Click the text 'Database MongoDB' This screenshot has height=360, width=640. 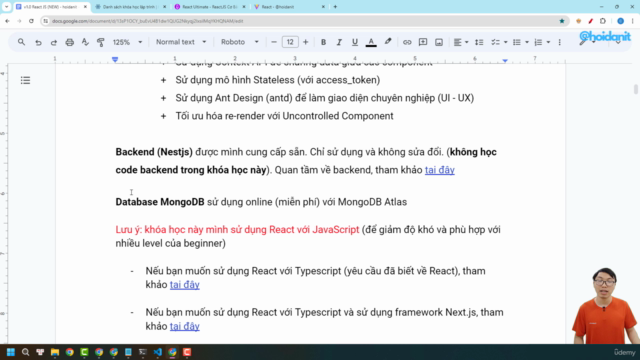[x=160, y=202]
